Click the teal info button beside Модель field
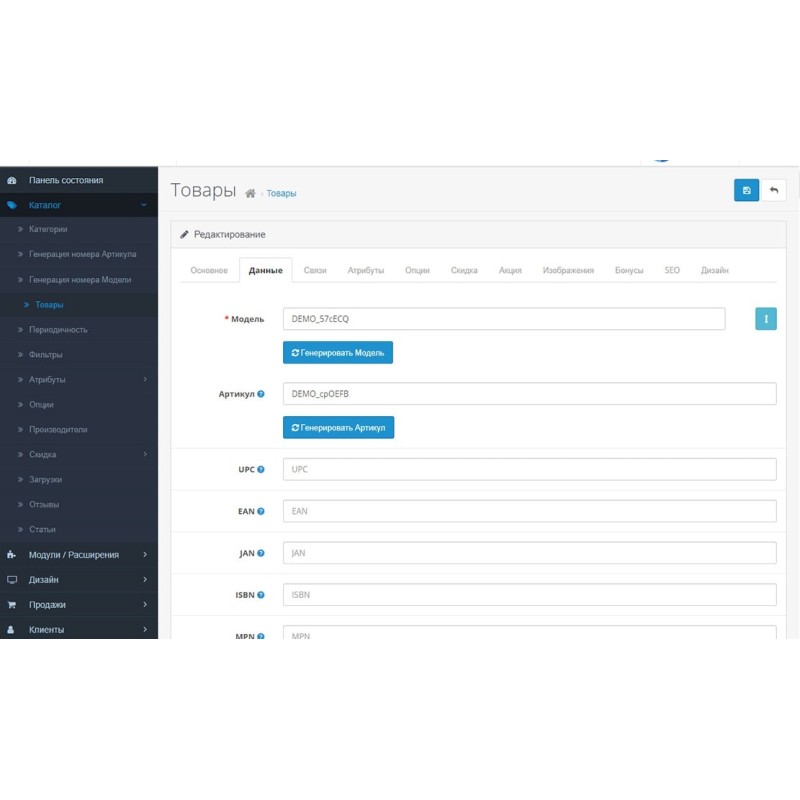This screenshot has width=800, height=800. click(764, 318)
